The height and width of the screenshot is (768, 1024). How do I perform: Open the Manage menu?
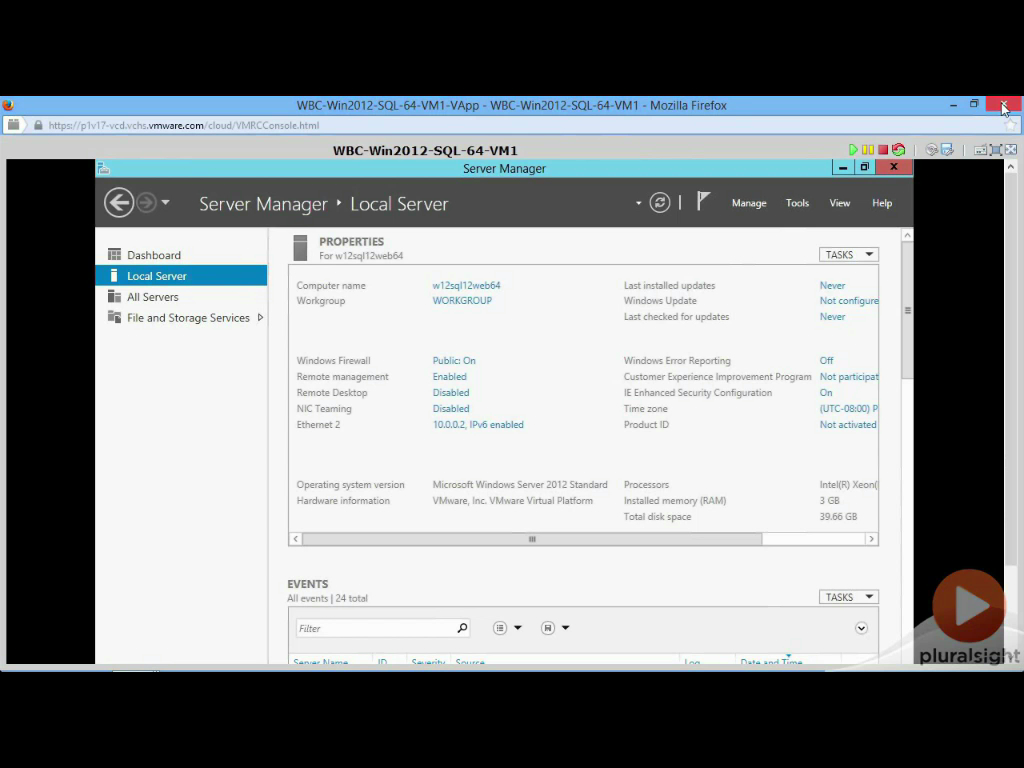[748, 203]
